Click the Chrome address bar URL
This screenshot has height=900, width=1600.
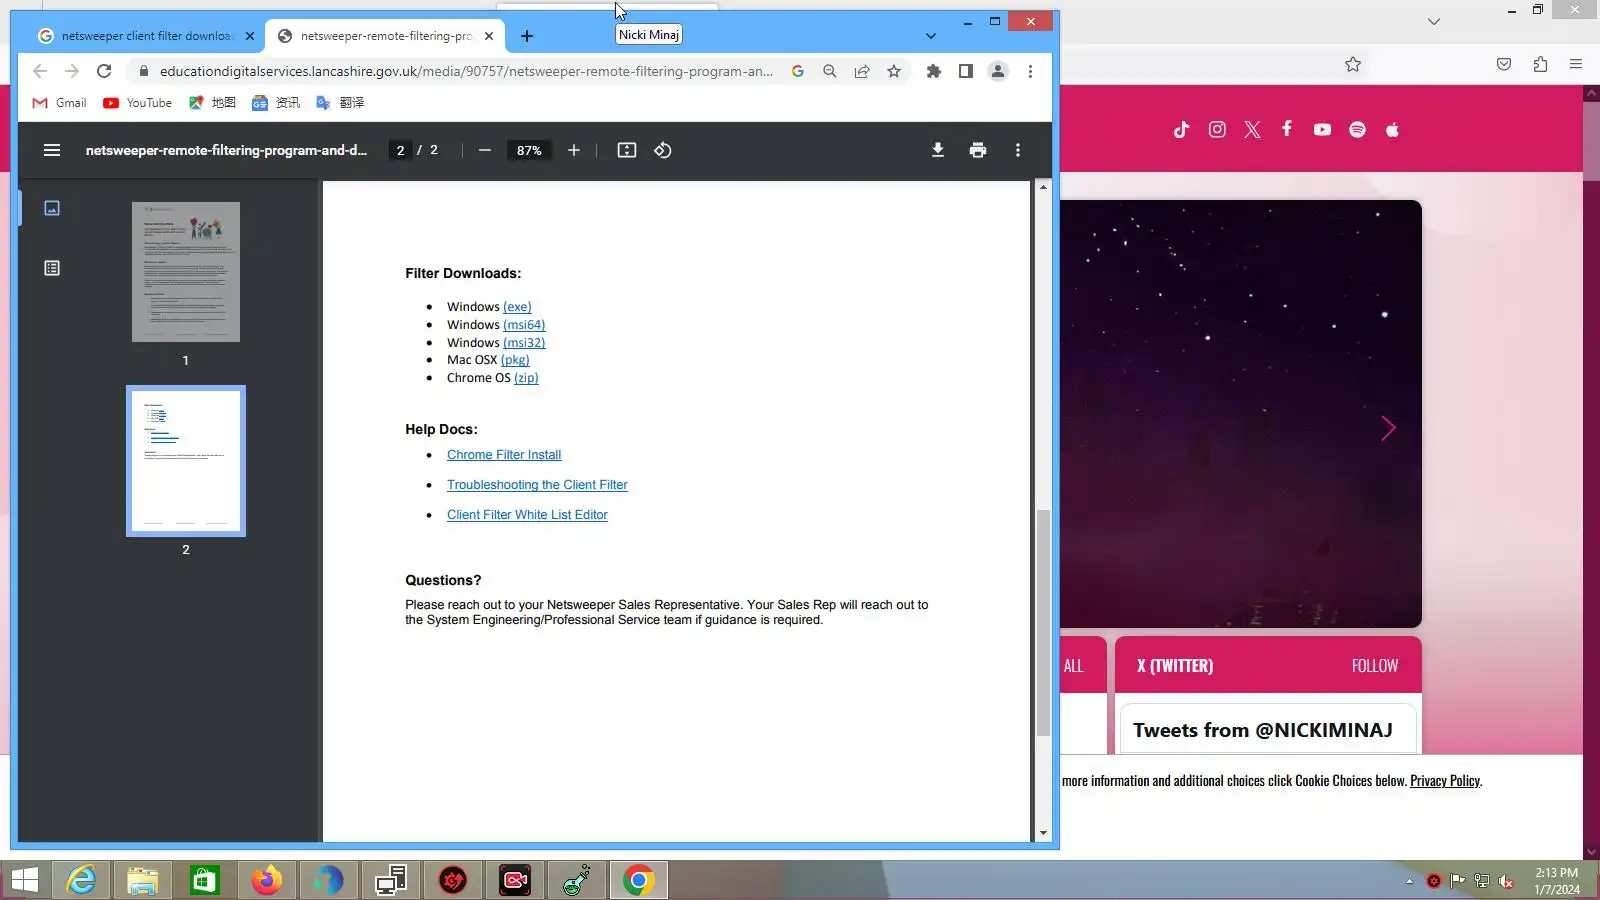tap(466, 71)
